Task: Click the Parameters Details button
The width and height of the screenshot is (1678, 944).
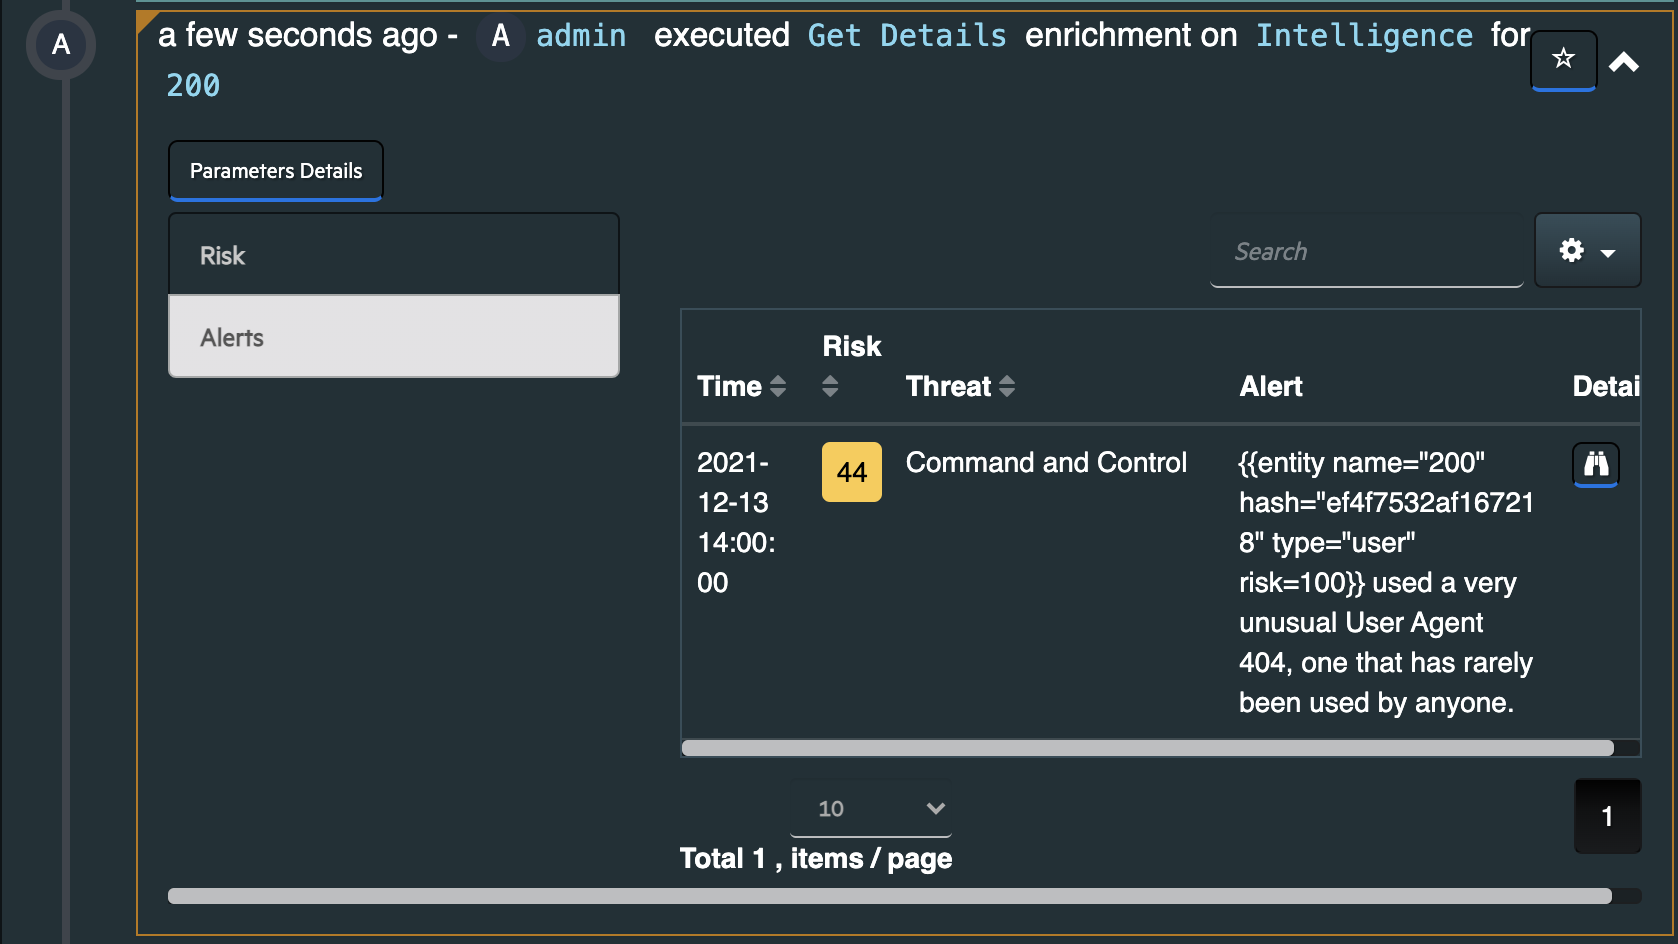Action: 276,171
